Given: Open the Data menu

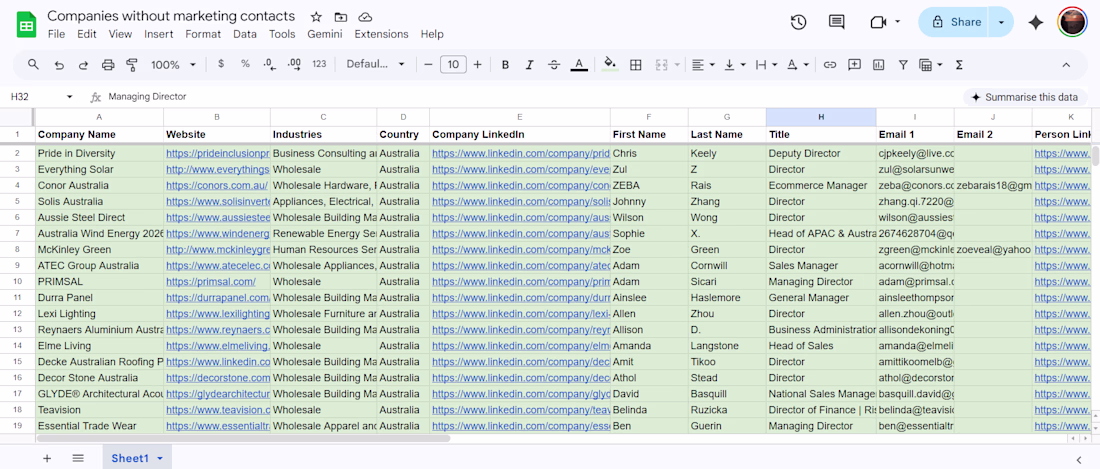Looking at the screenshot, I should 245,34.
